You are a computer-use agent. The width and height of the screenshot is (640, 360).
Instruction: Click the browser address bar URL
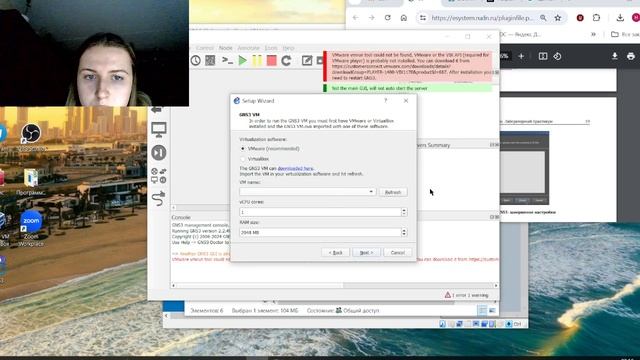482,18
